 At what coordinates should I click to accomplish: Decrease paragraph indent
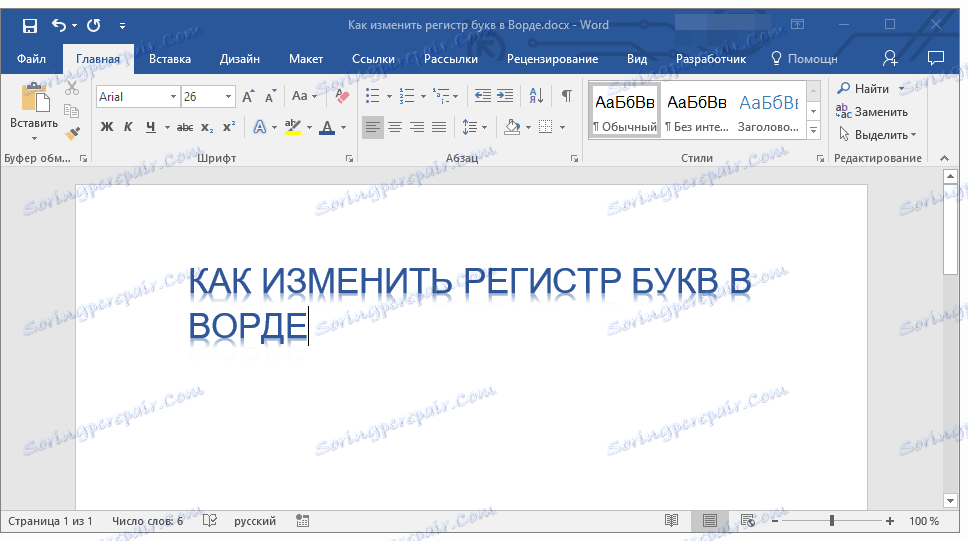tap(482, 96)
